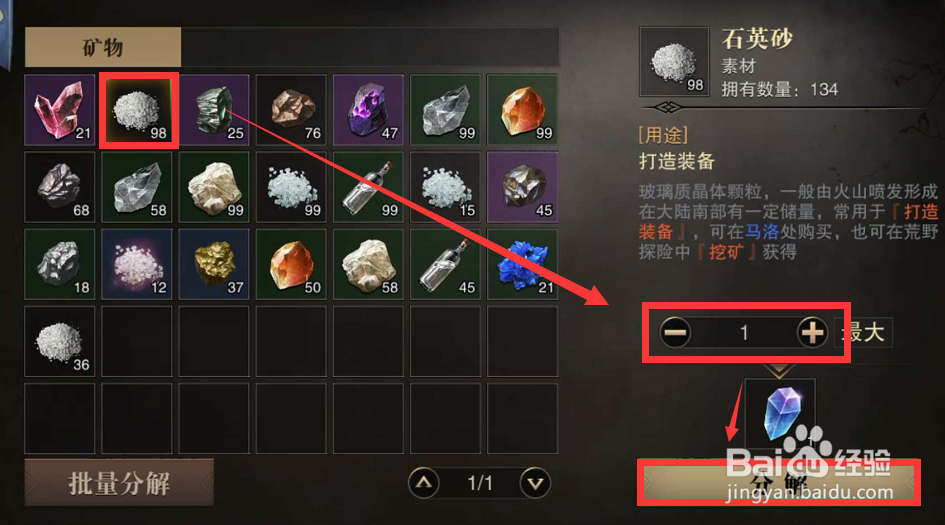Pick the blue crystal cluster with 21
The width and height of the screenshot is (945, 525).
click(523, 264)
